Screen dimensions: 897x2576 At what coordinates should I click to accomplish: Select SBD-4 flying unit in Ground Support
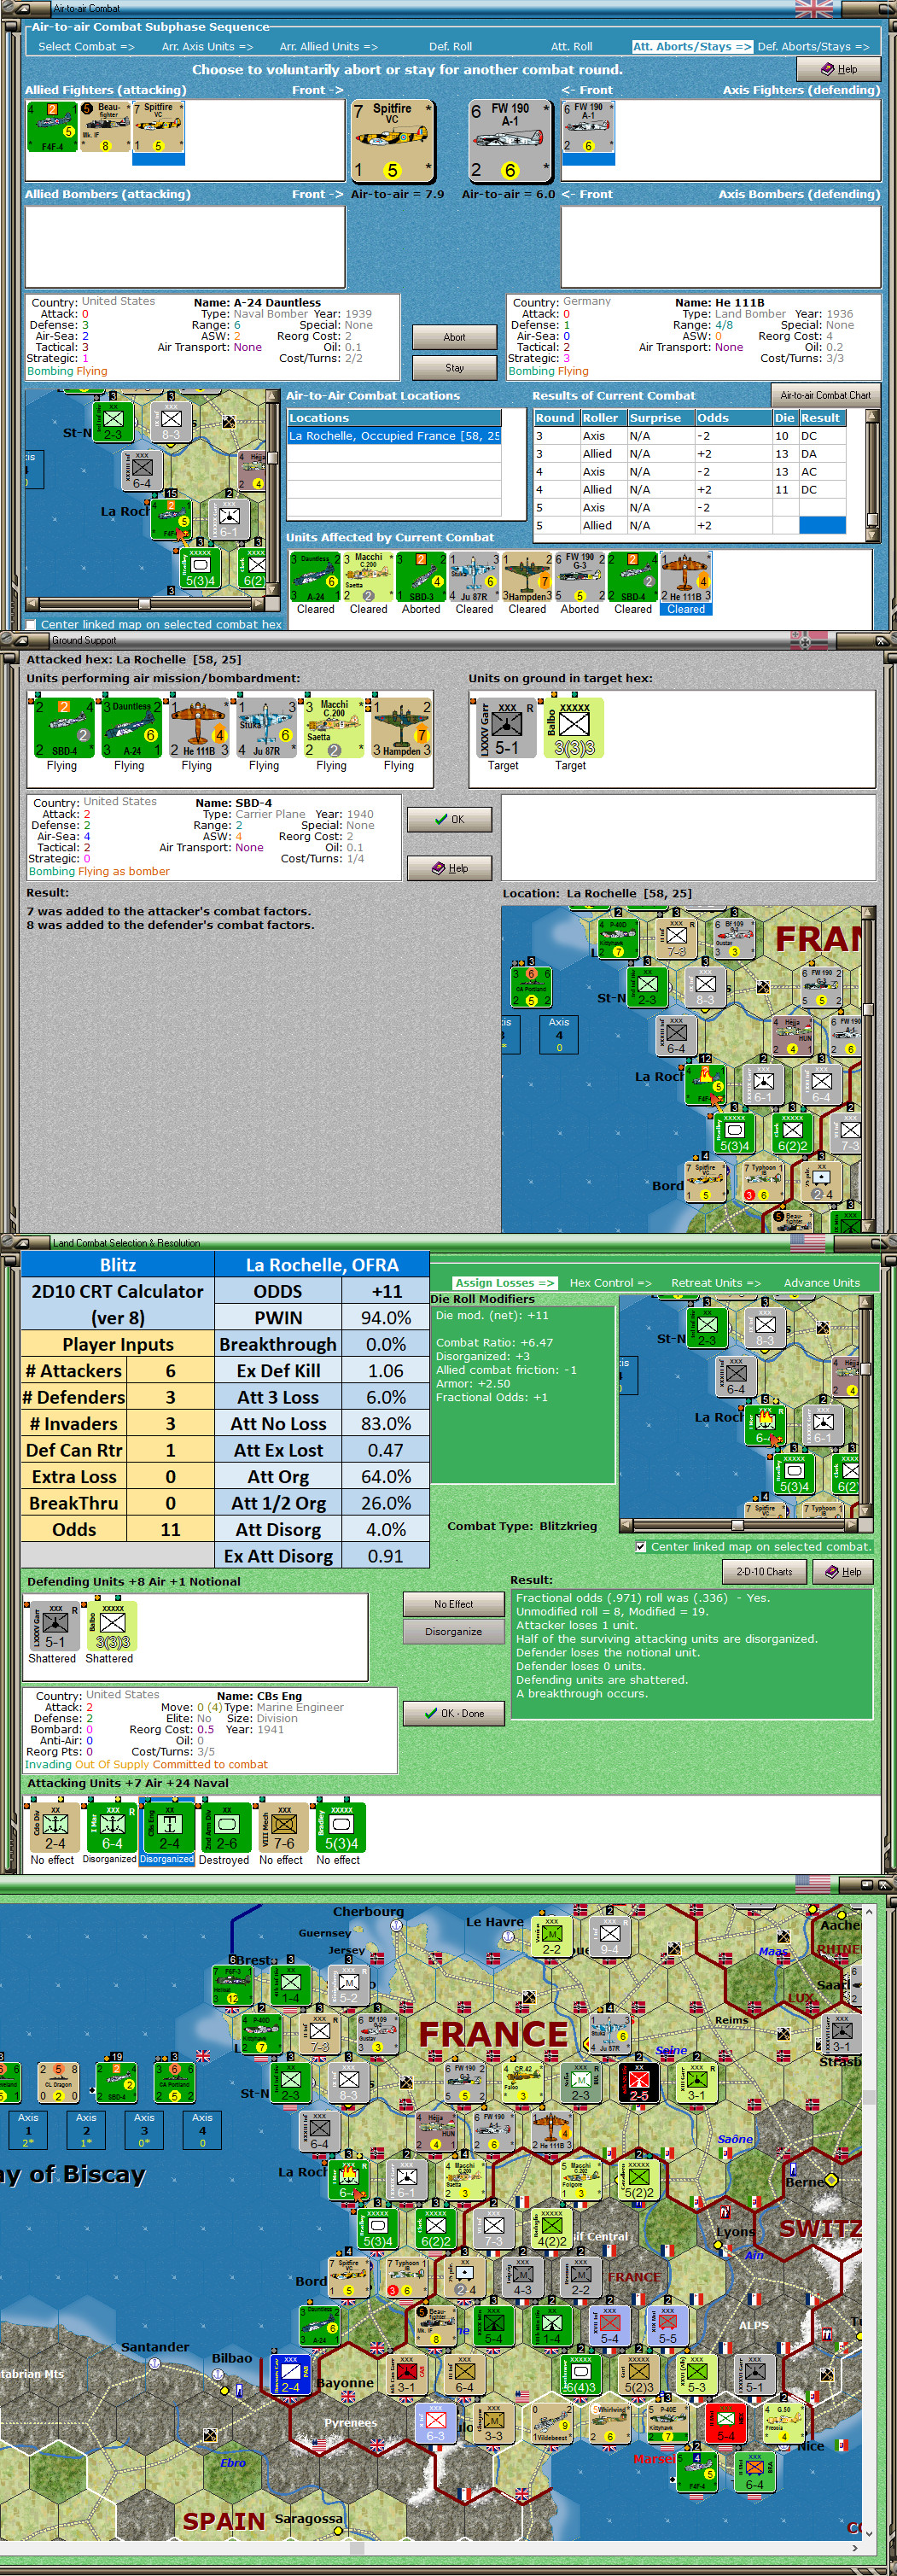click(x=62, y=728)
